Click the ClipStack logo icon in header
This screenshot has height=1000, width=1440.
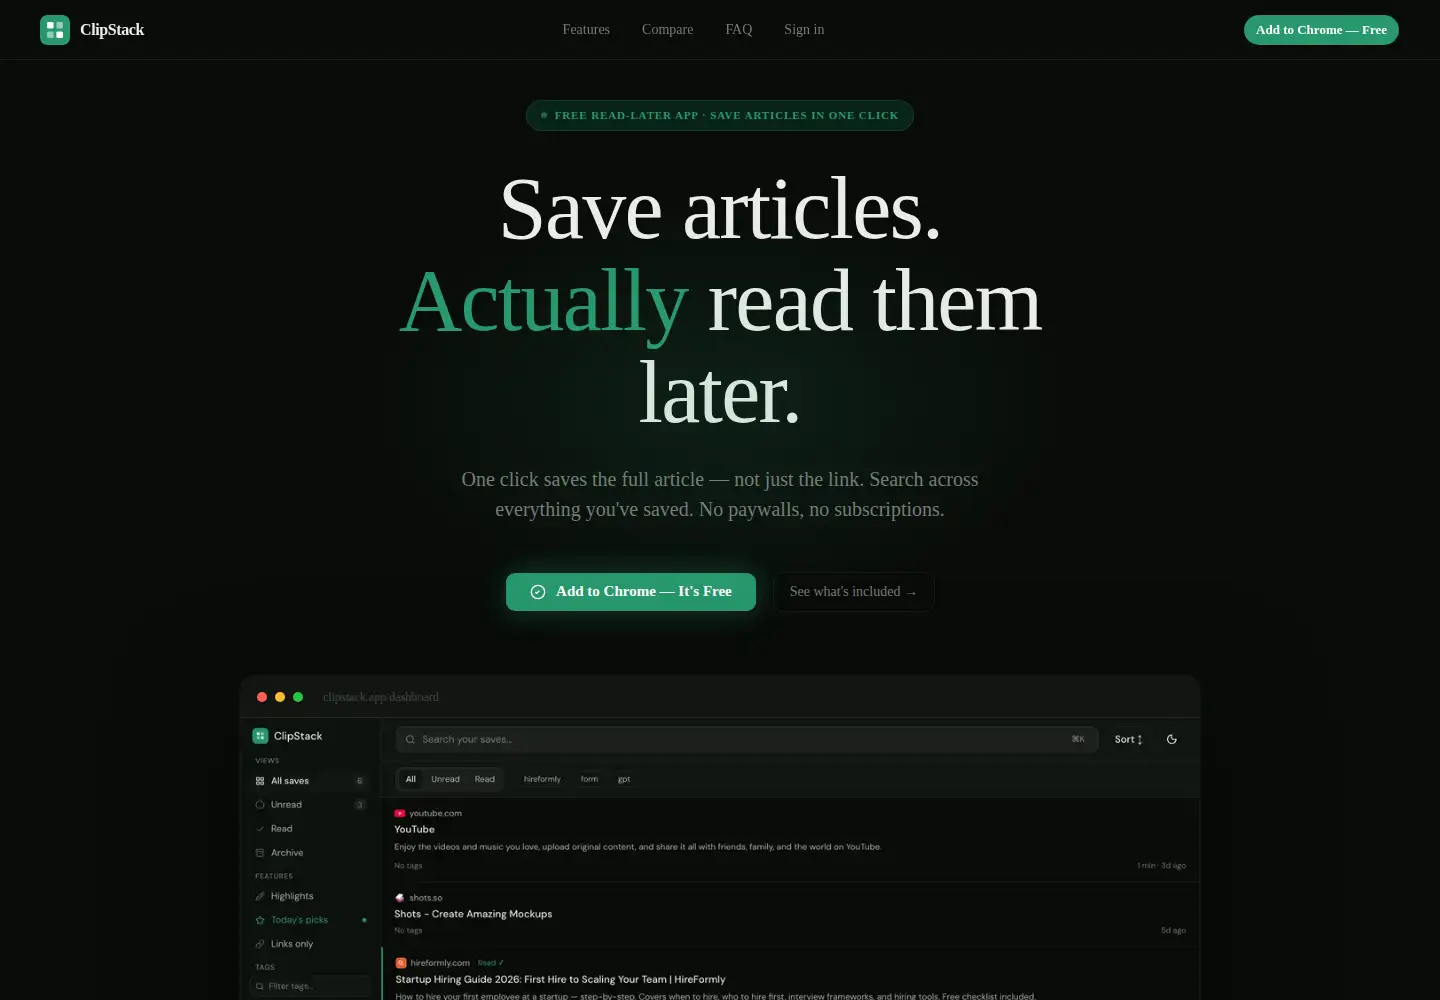click(x=55, y=30)
